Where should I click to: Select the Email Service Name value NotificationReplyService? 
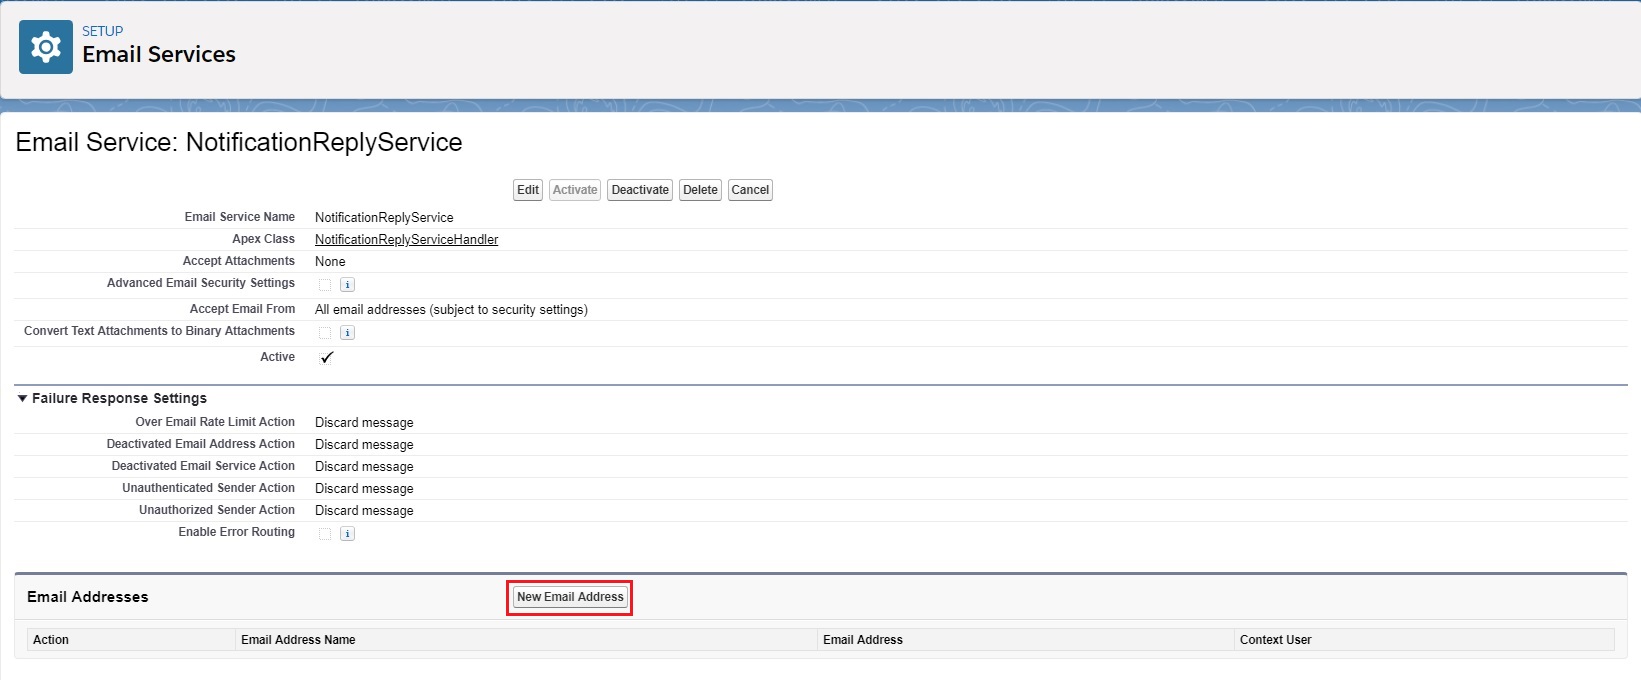pos(384,218)
